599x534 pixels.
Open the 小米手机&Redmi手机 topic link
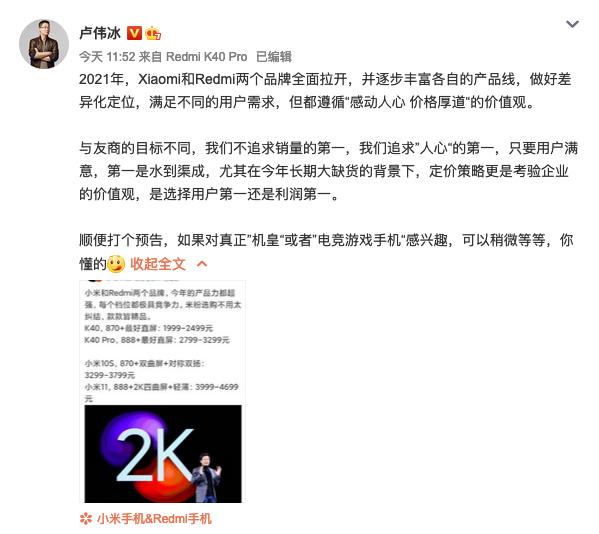tap(154, 519)
